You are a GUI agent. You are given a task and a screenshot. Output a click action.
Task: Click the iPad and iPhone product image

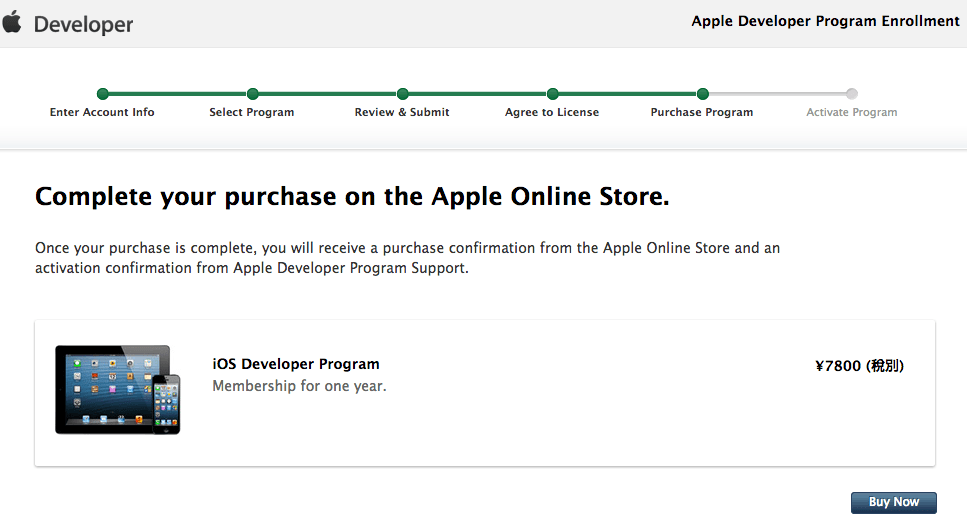pyautogui.click(x=118, y=390)
